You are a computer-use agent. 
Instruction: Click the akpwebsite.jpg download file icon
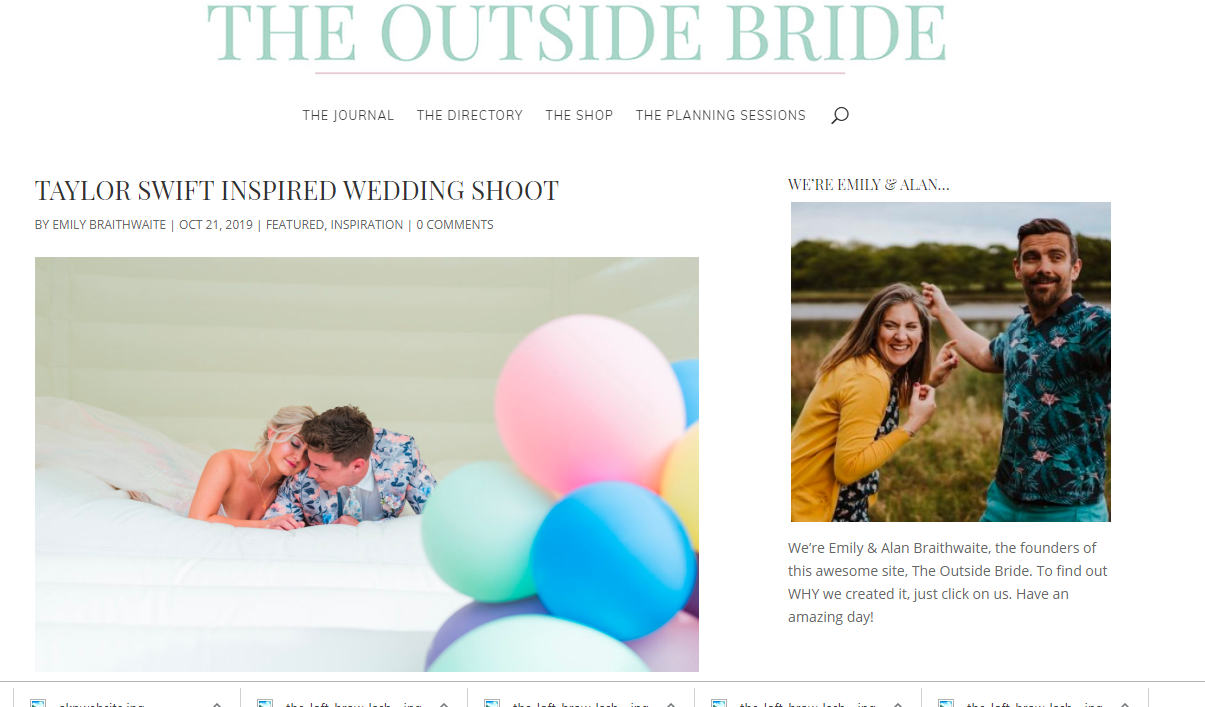pos(38,703)
